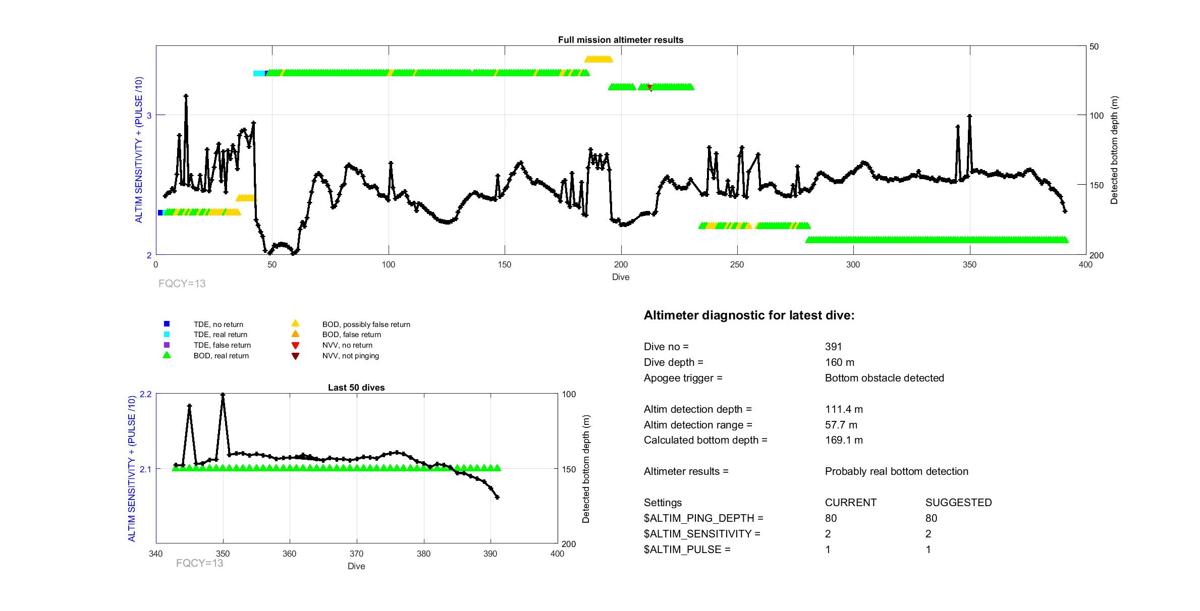Click the "$ALTIM_PING_DEPTH =" setting name
1200x611 pixels.
tap(704, 518)
